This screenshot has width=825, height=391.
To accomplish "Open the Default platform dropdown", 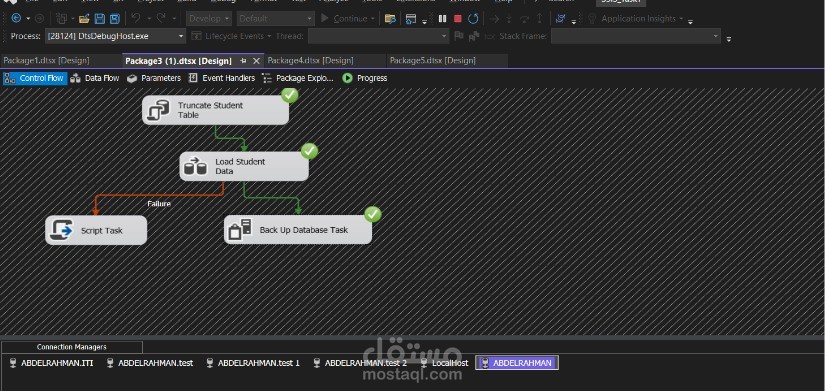I will click(x=276, y=18).
